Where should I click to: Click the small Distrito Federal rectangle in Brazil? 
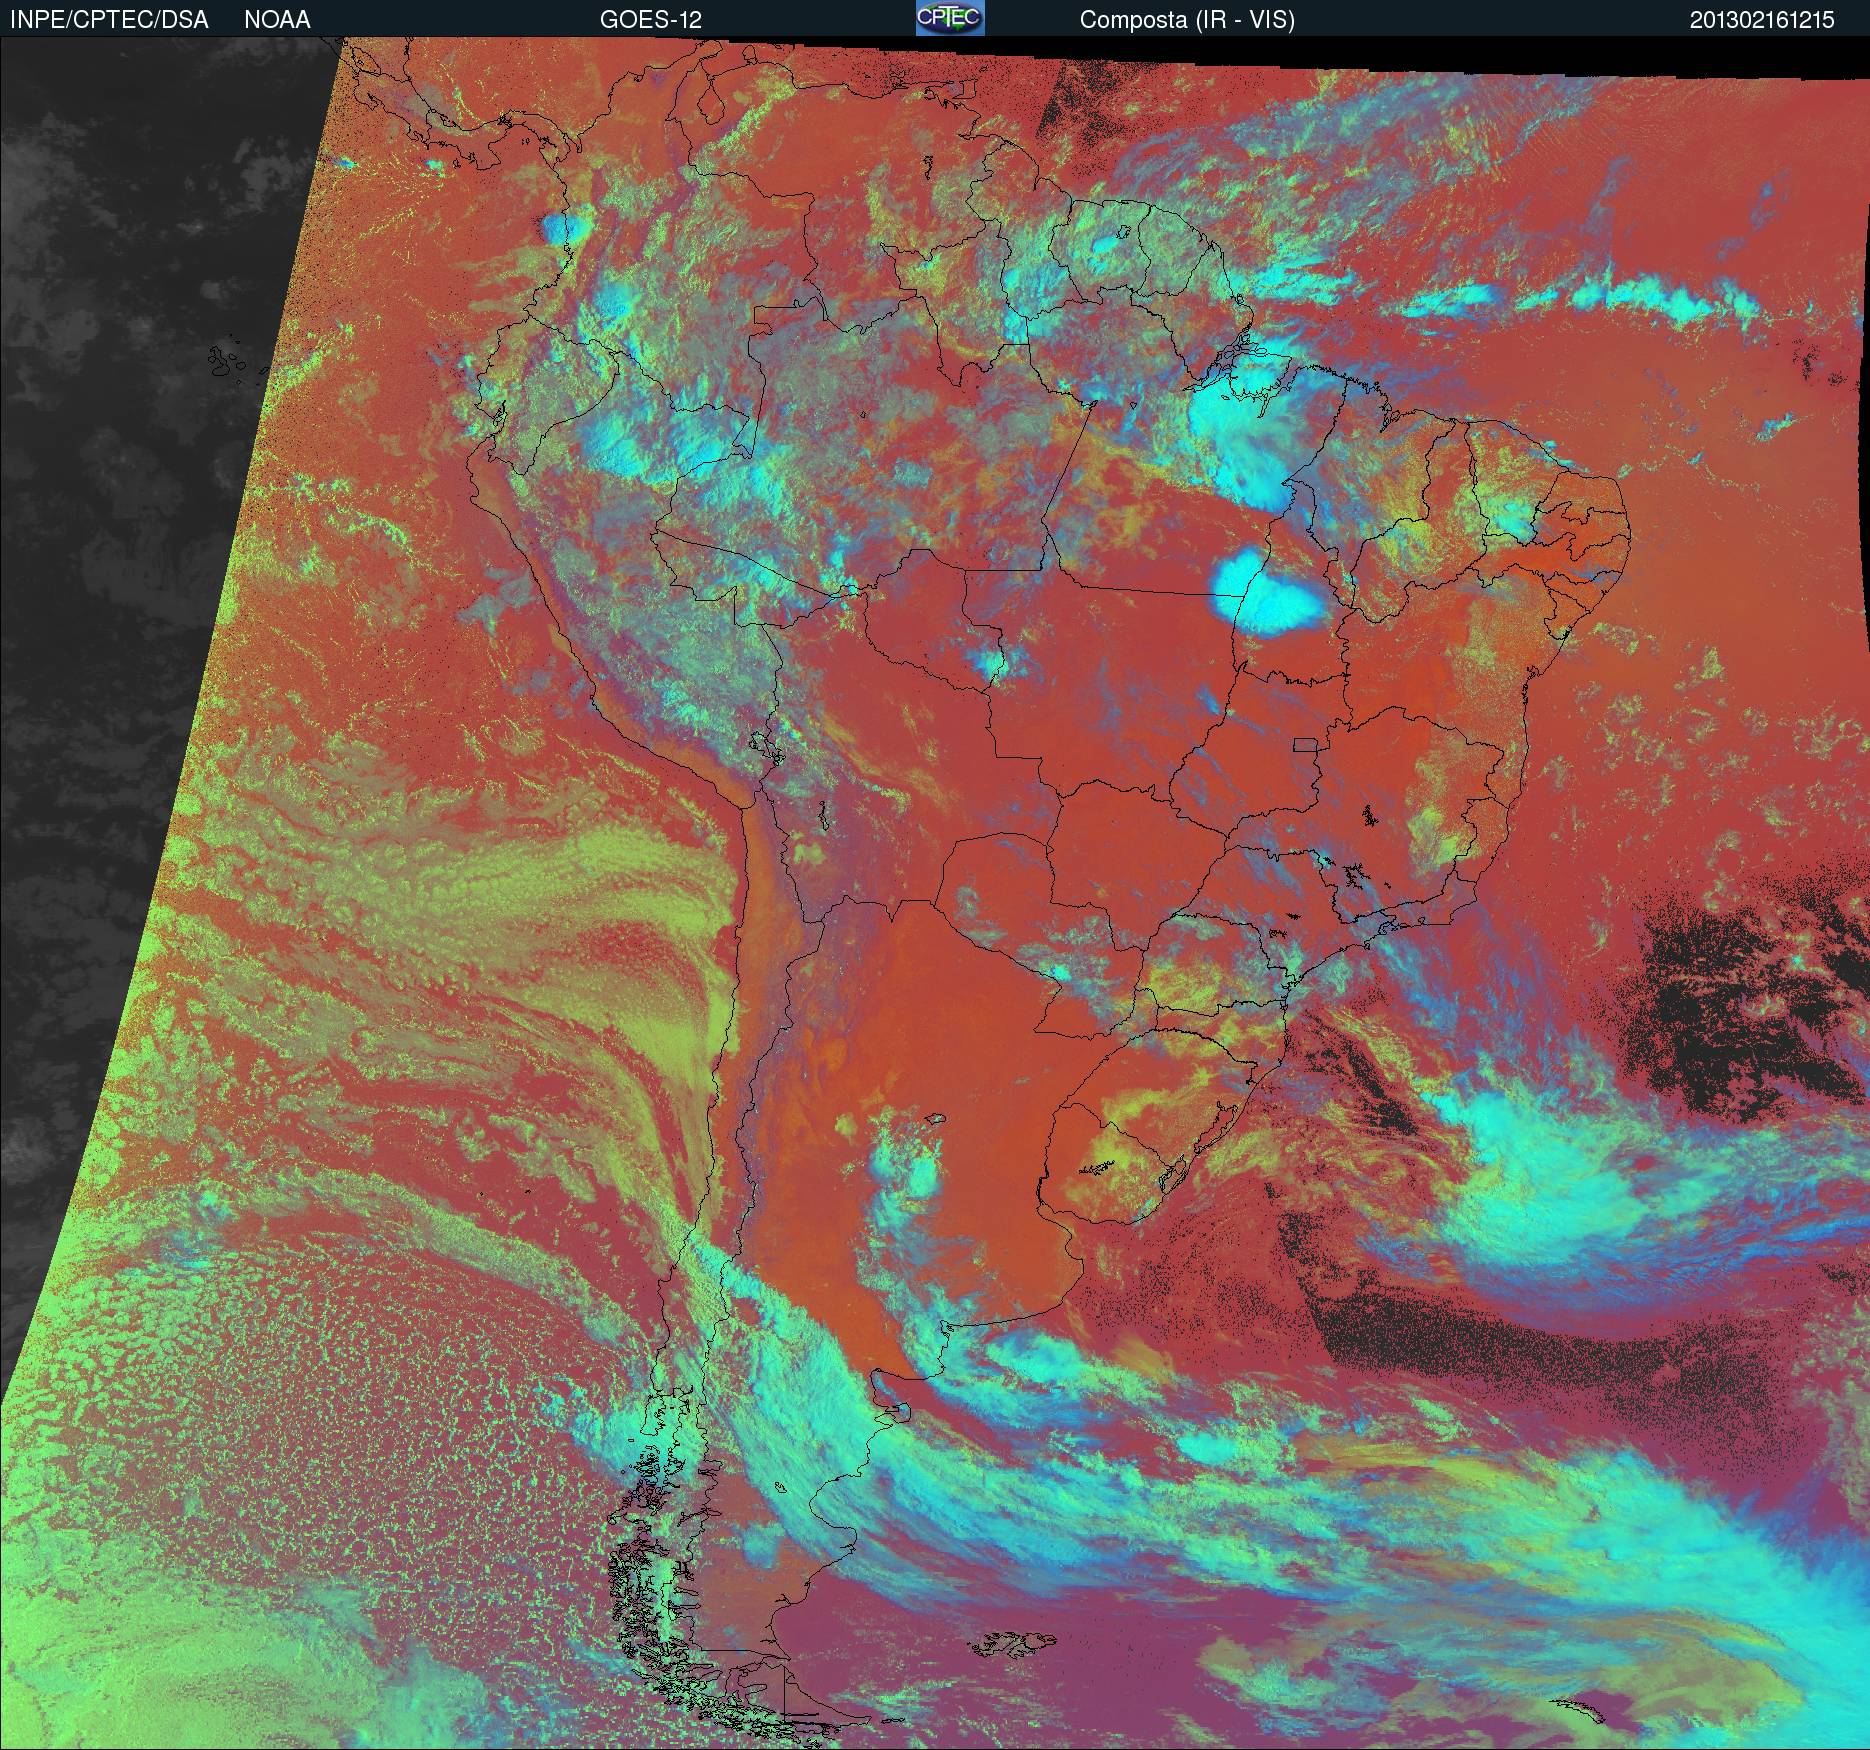coord(1305,744)
